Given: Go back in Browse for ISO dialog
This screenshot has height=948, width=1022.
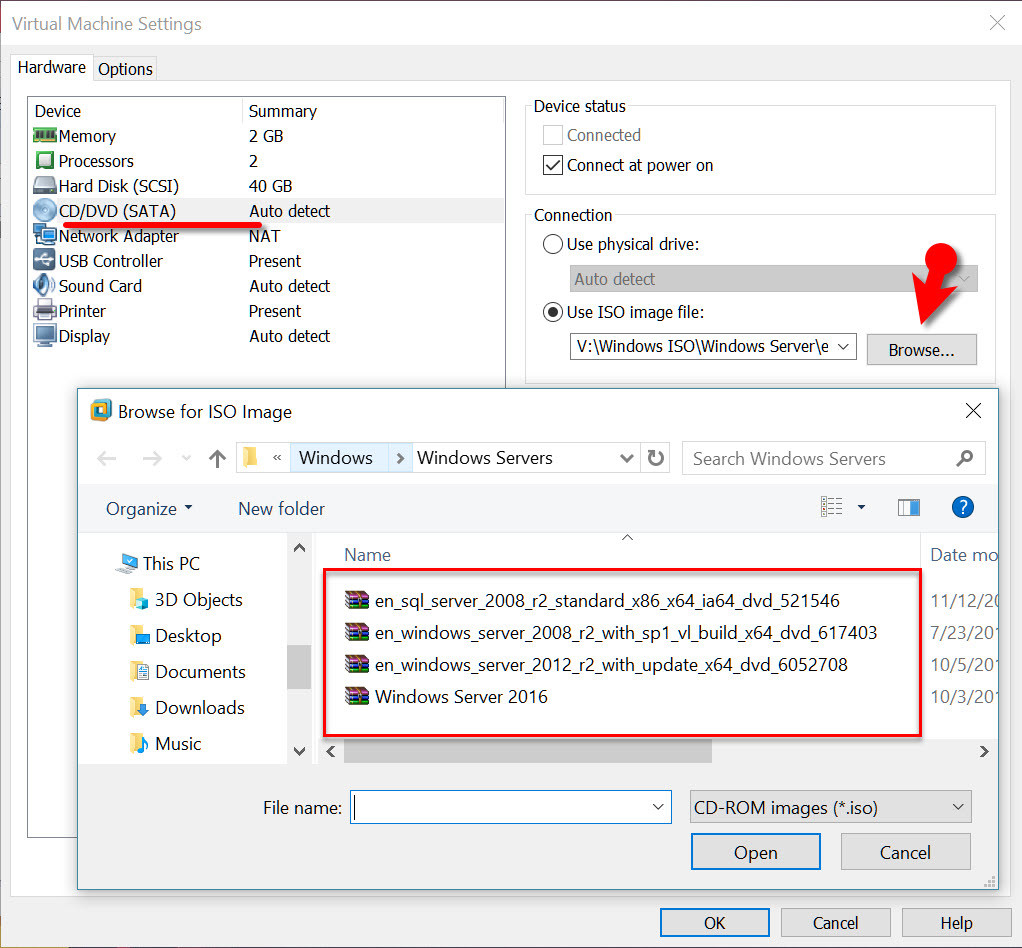Looking at the screenshot, I should pyautogui.click(x=107, y=458).
